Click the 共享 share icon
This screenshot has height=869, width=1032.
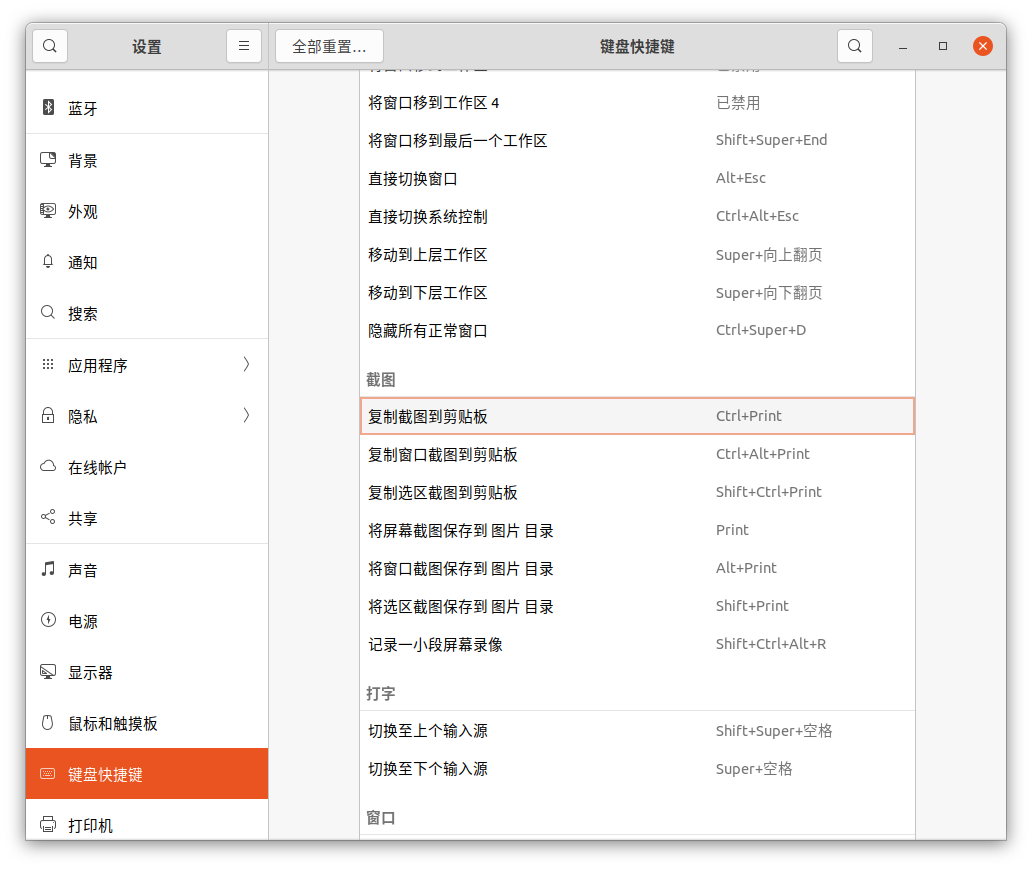[x=48, y=517]
